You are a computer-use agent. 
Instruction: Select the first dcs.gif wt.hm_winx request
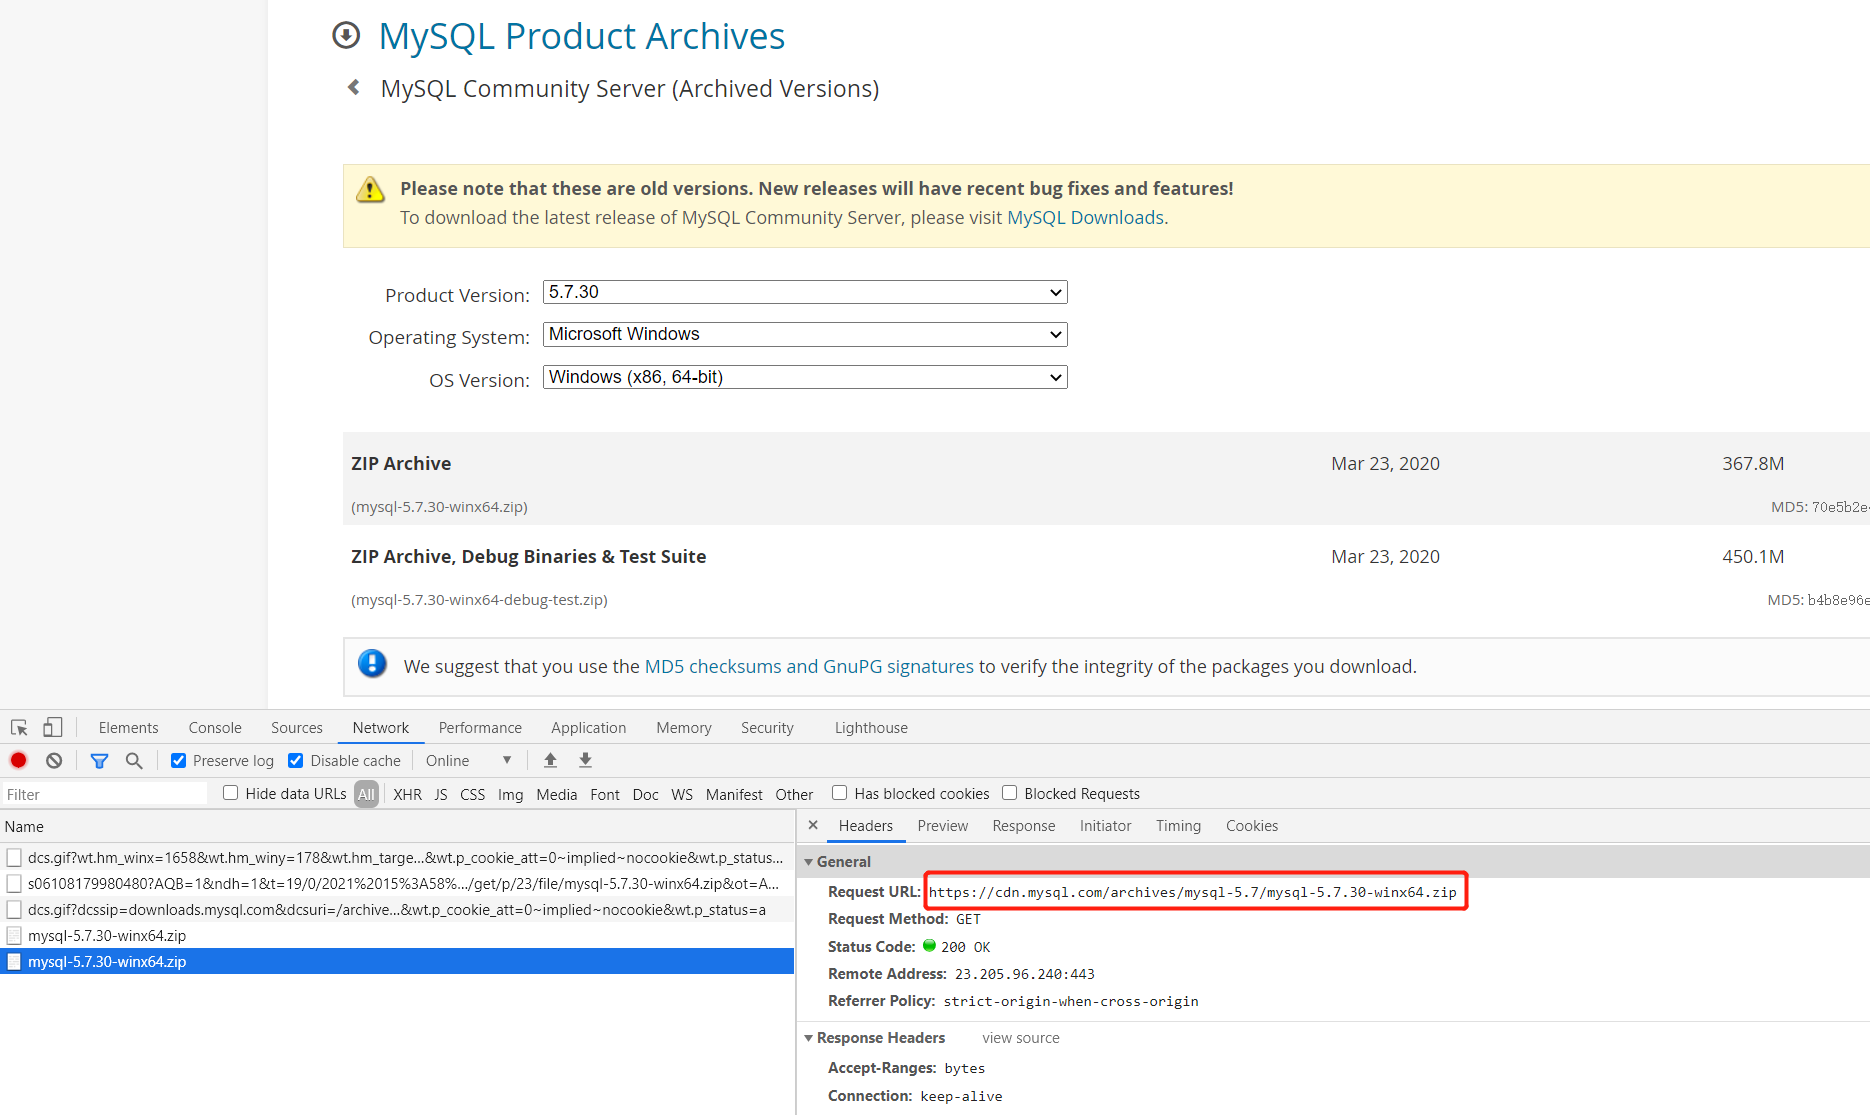pos(397,857)
